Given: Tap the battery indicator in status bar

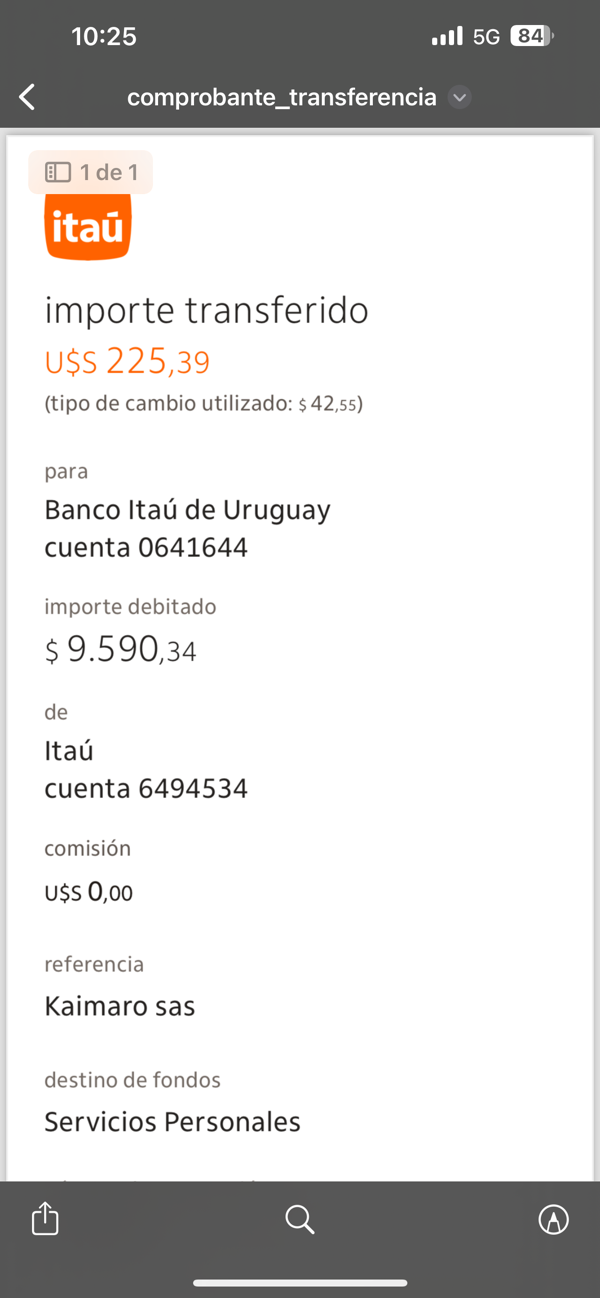Looking at the screenshot, I should (530, 37).
